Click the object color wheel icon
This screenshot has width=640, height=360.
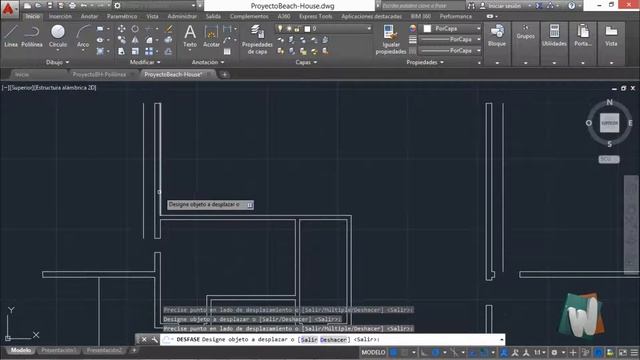click(x=413, y=29)
